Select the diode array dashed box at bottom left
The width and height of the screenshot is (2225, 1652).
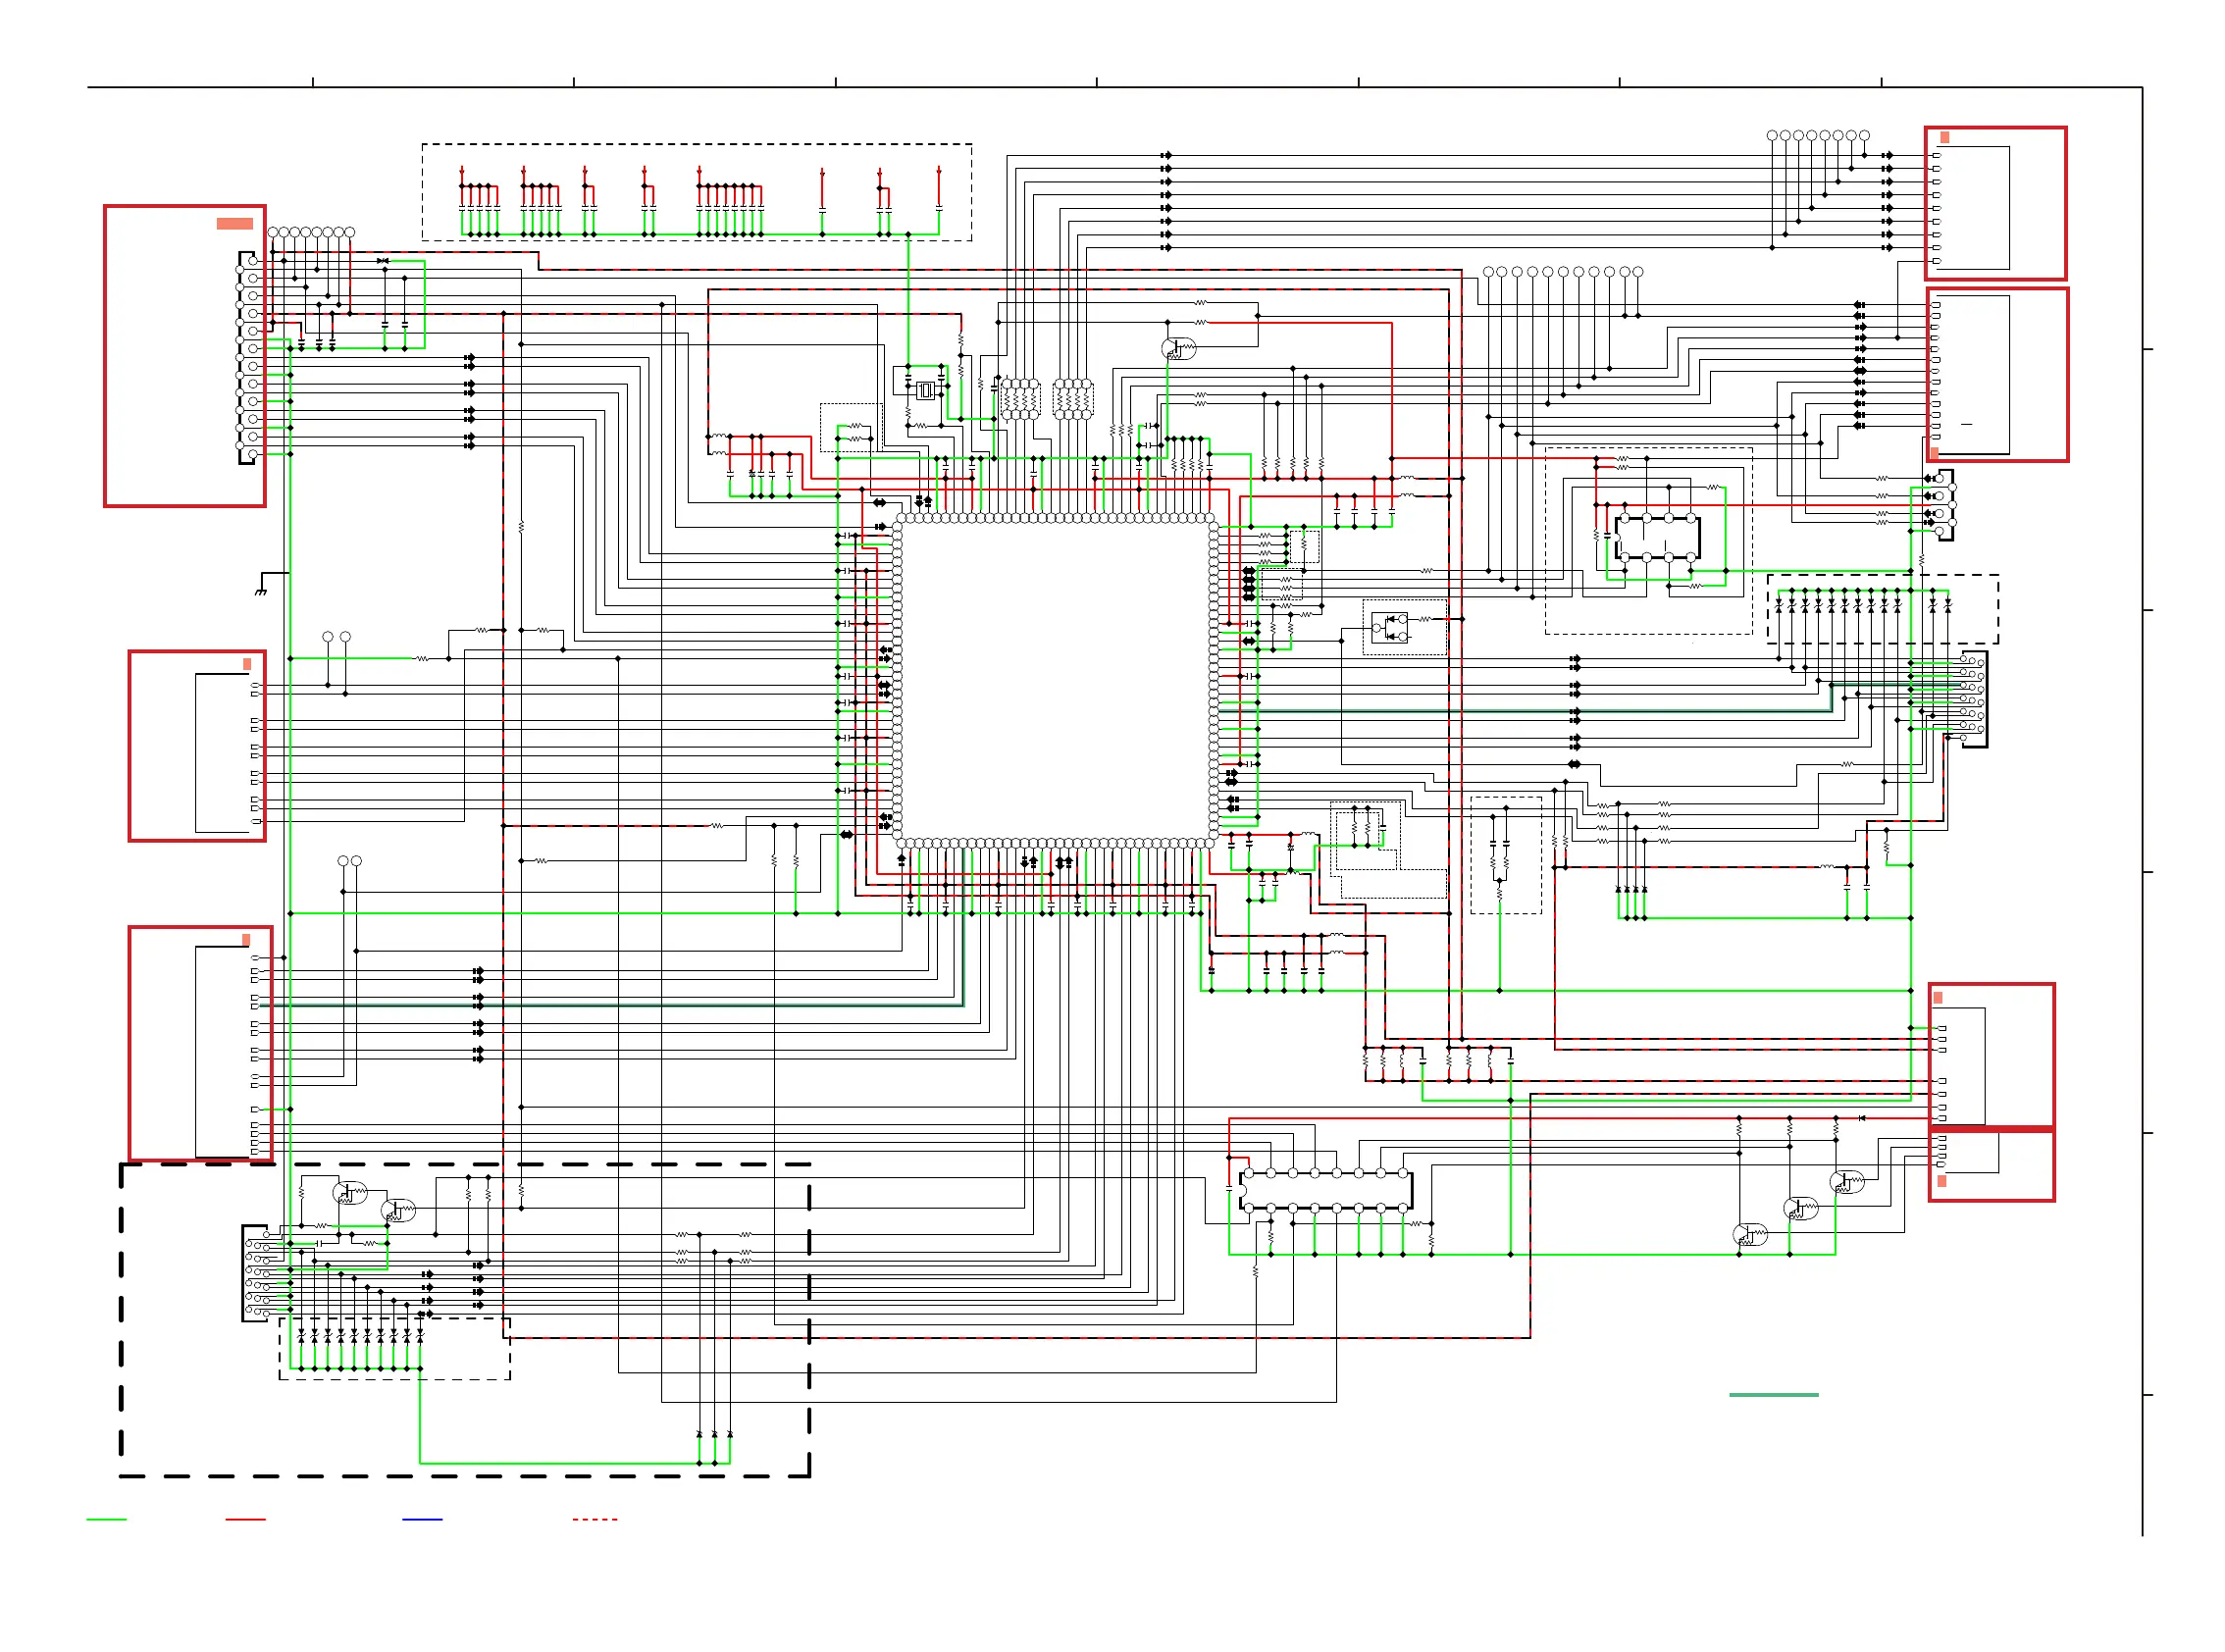[x=394, y=1349]
